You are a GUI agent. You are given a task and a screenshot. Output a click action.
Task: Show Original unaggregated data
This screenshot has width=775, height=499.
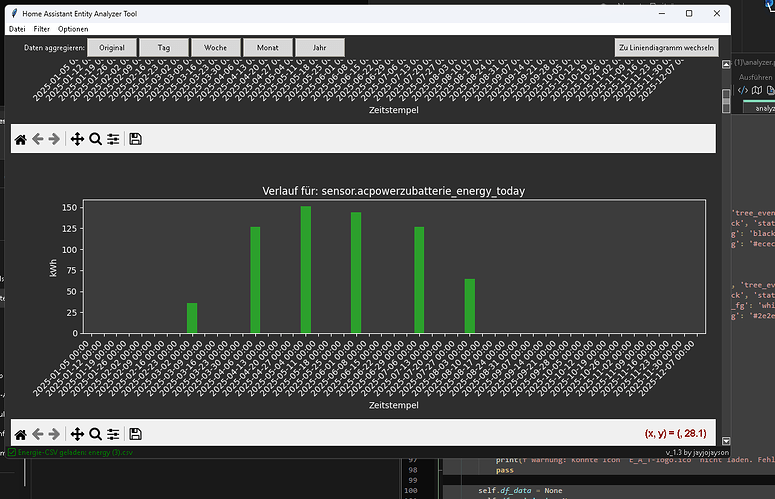pos(112,47)
